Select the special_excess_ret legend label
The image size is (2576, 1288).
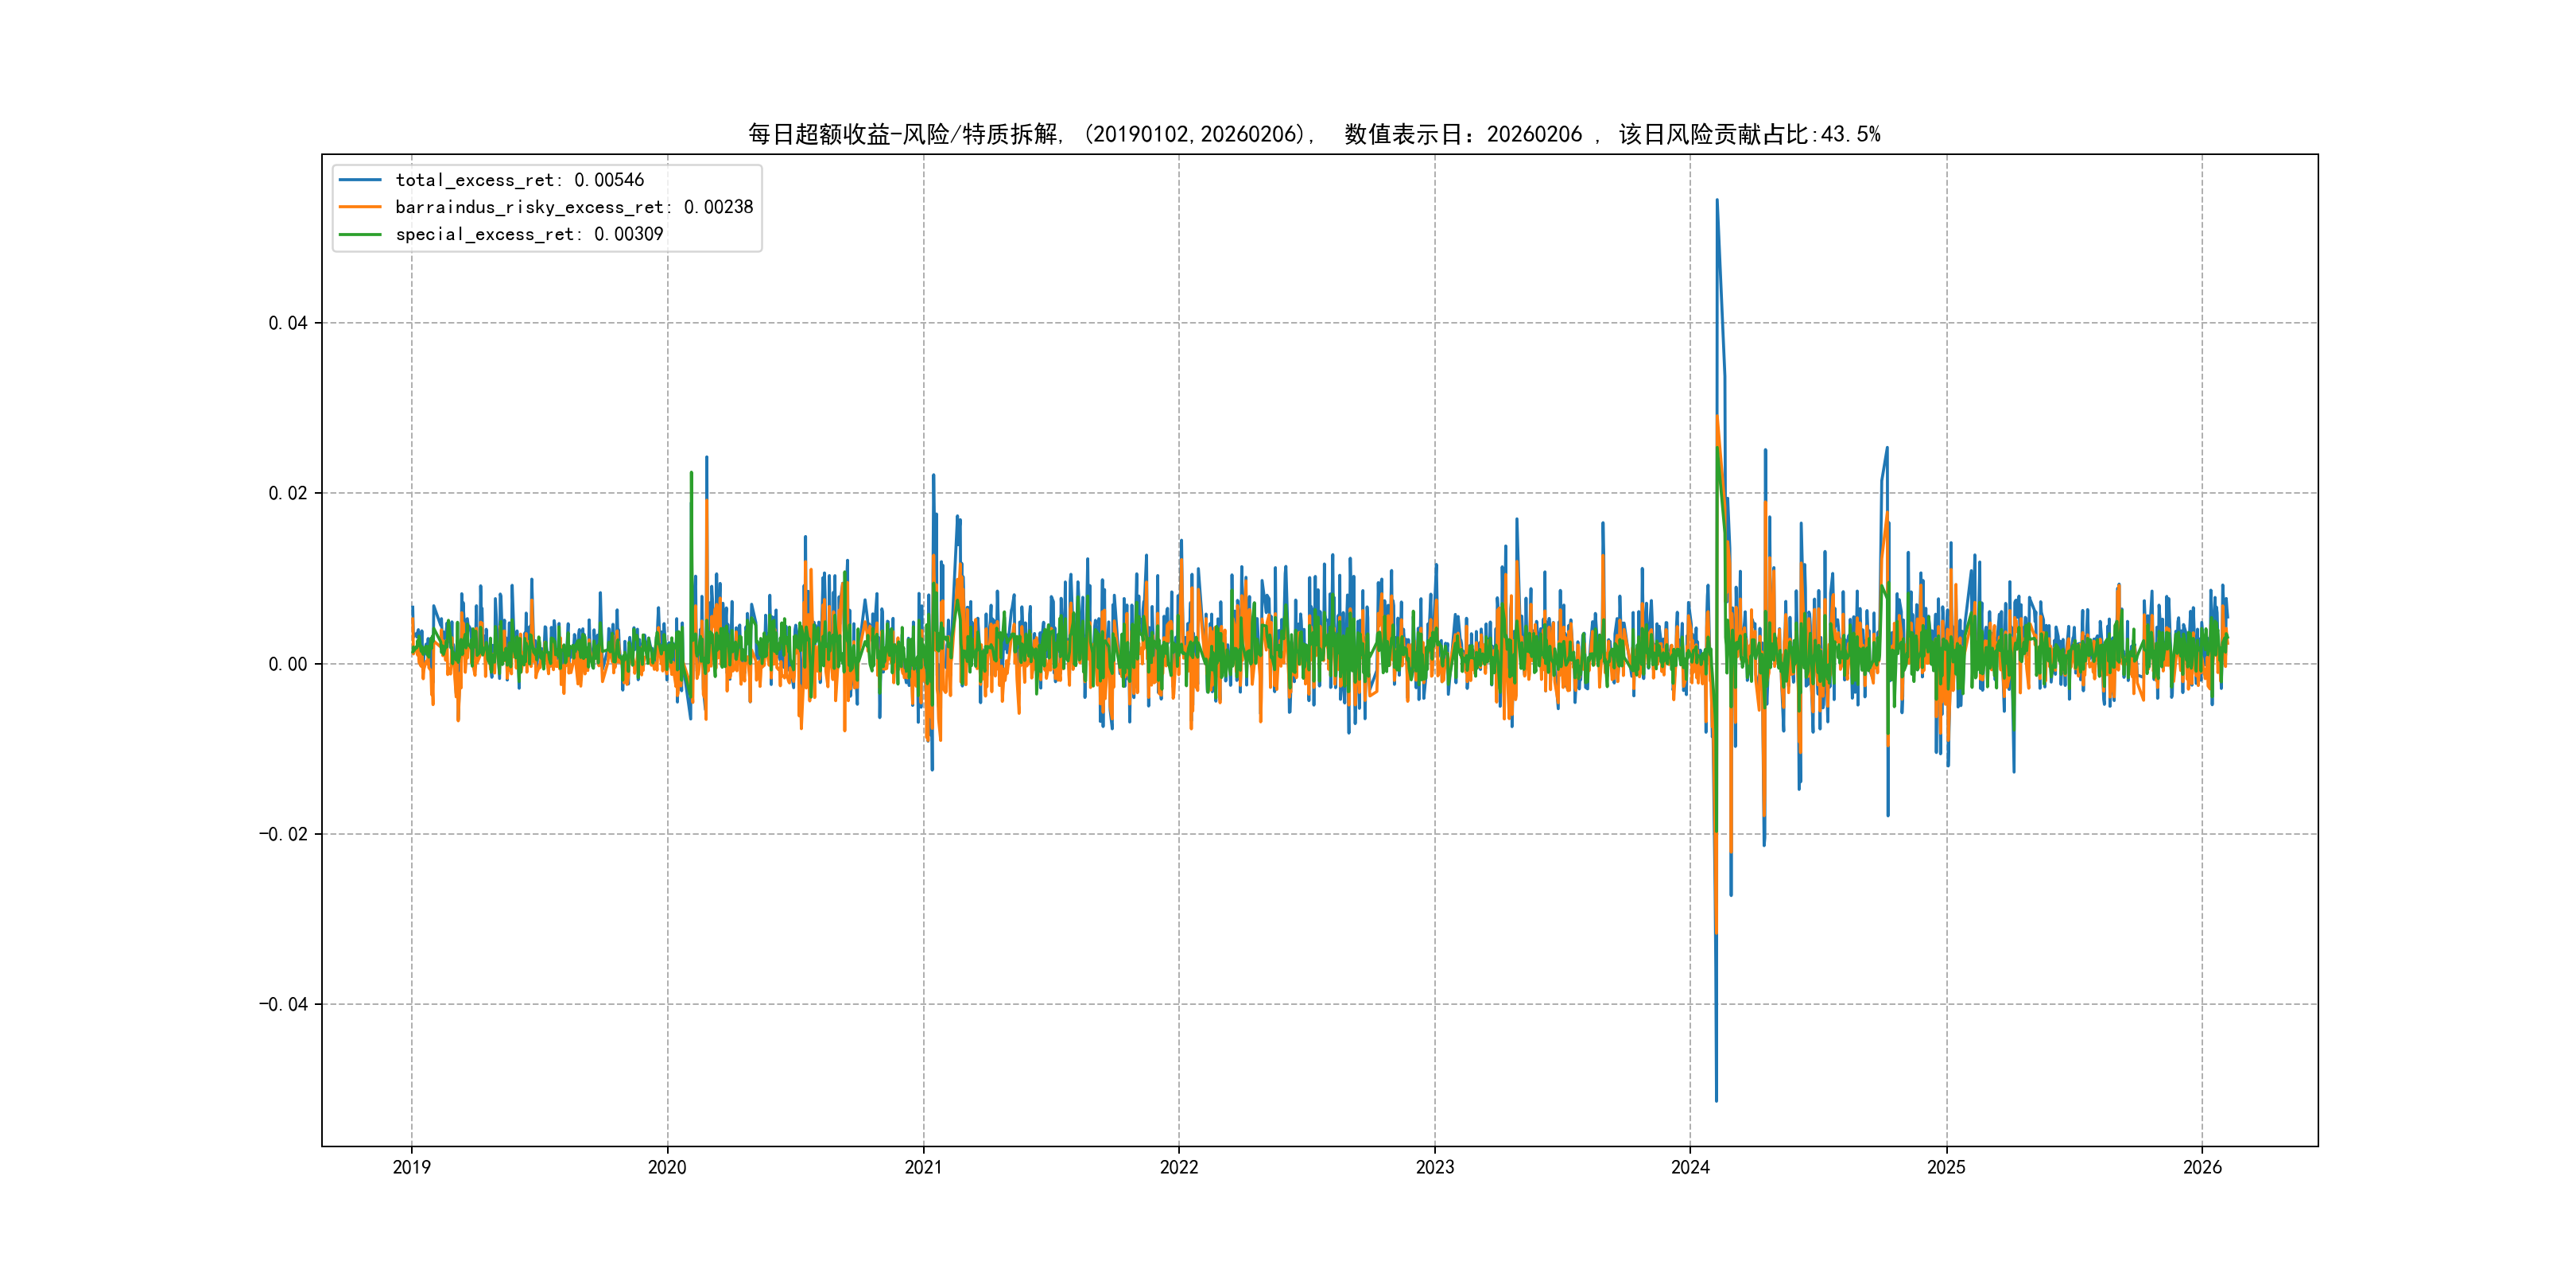(529, 234)
